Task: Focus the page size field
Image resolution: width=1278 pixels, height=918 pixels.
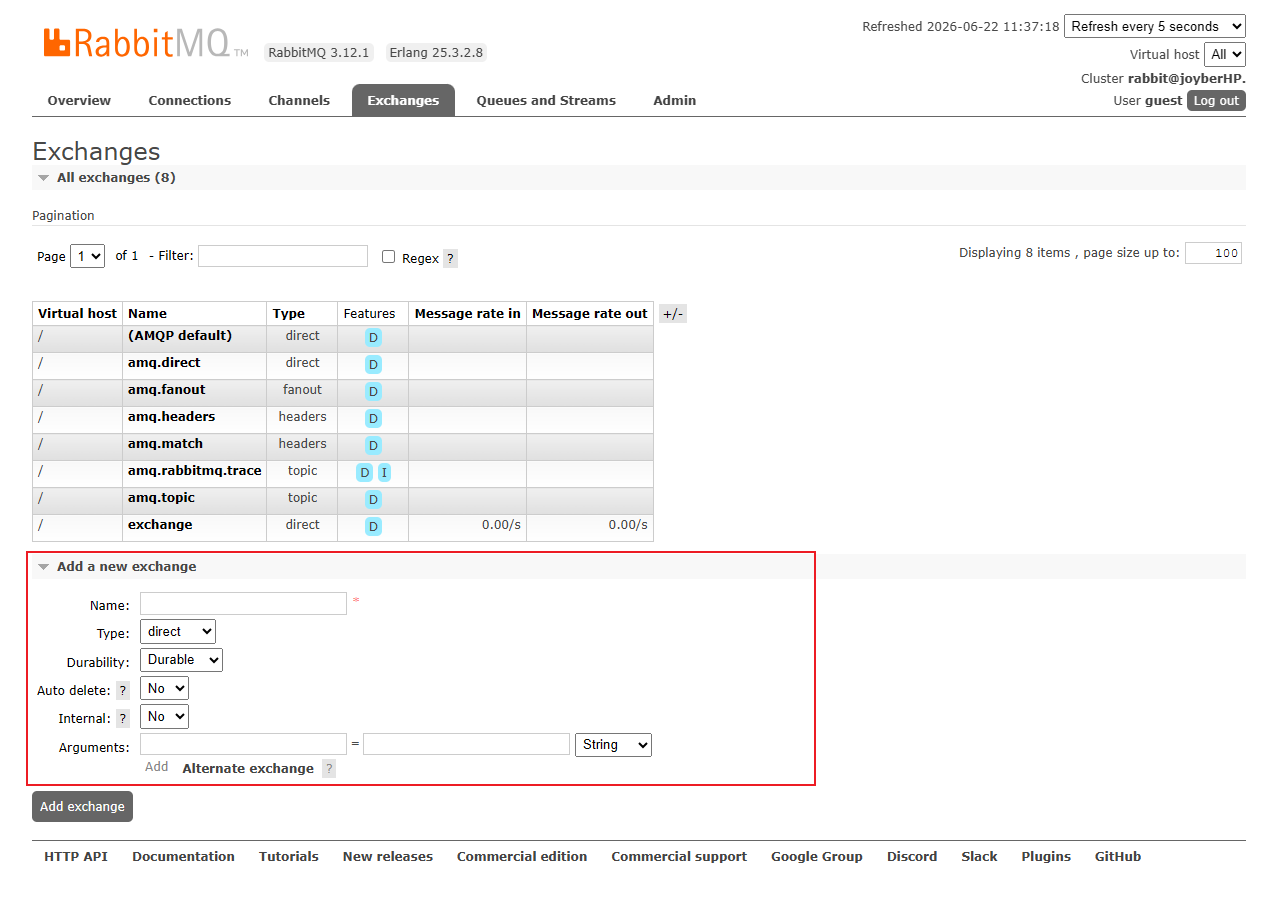Action: tap(1213, 253)
